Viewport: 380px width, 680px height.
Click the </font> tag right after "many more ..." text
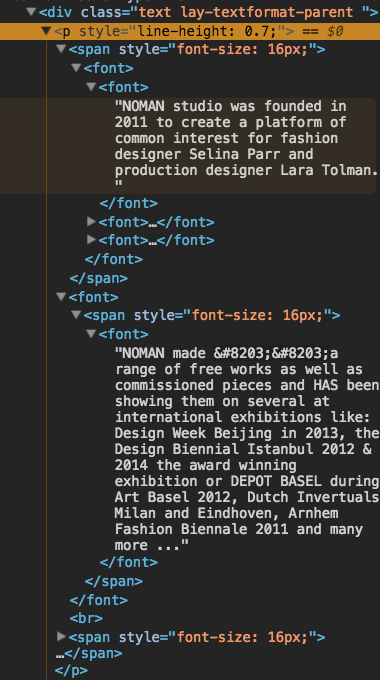pyautogui.click(x=128, y=562)
